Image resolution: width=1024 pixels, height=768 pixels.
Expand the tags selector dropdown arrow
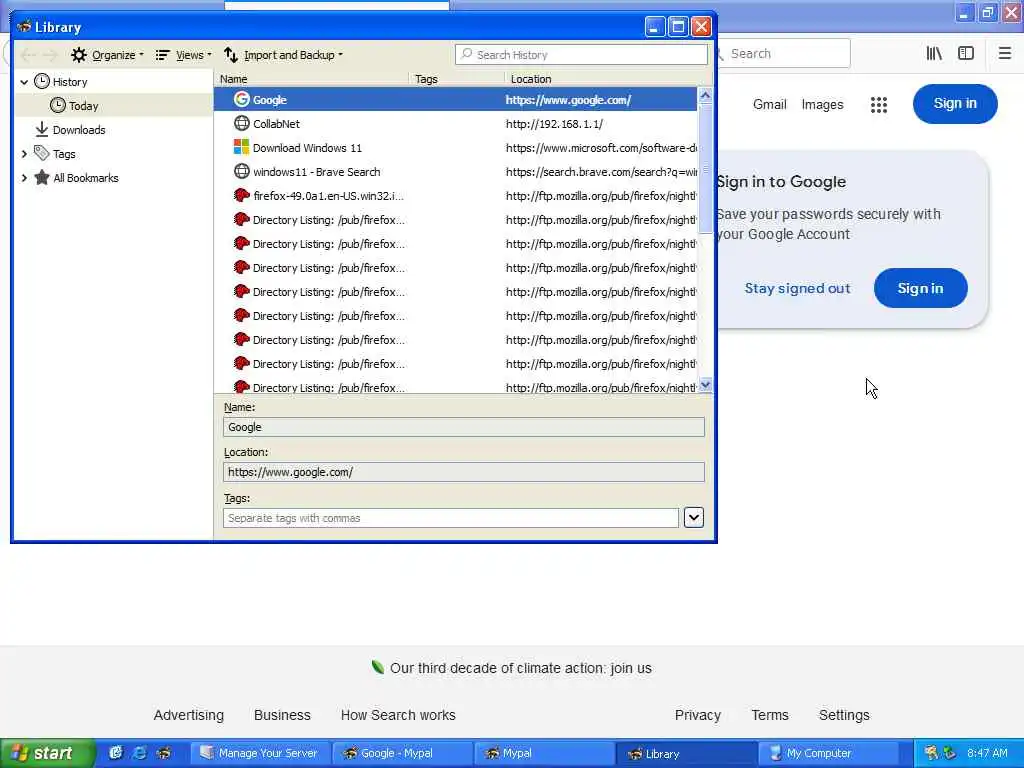[694, 518]
